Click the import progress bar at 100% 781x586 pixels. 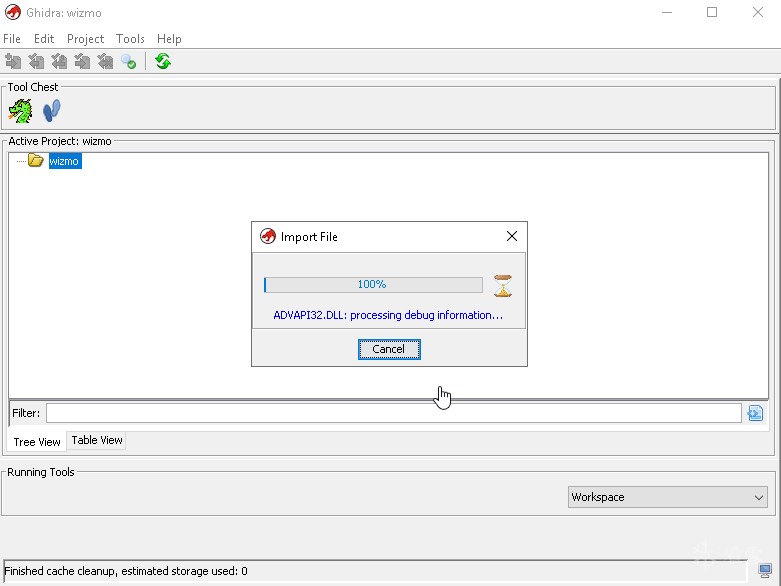point(373,285)
